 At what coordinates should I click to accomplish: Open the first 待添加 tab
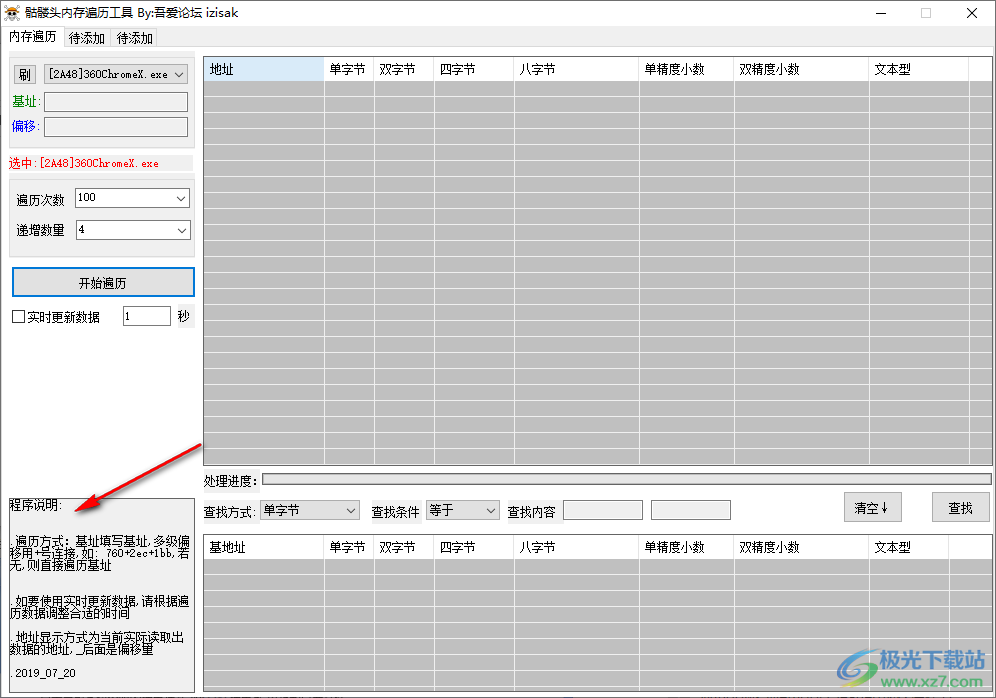point(87,38)
